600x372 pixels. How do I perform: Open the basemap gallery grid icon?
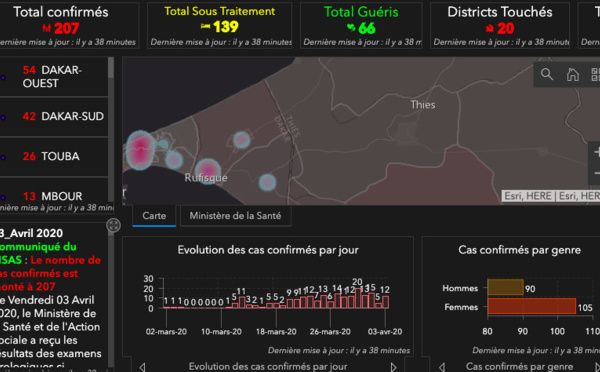tap(595, 74)
